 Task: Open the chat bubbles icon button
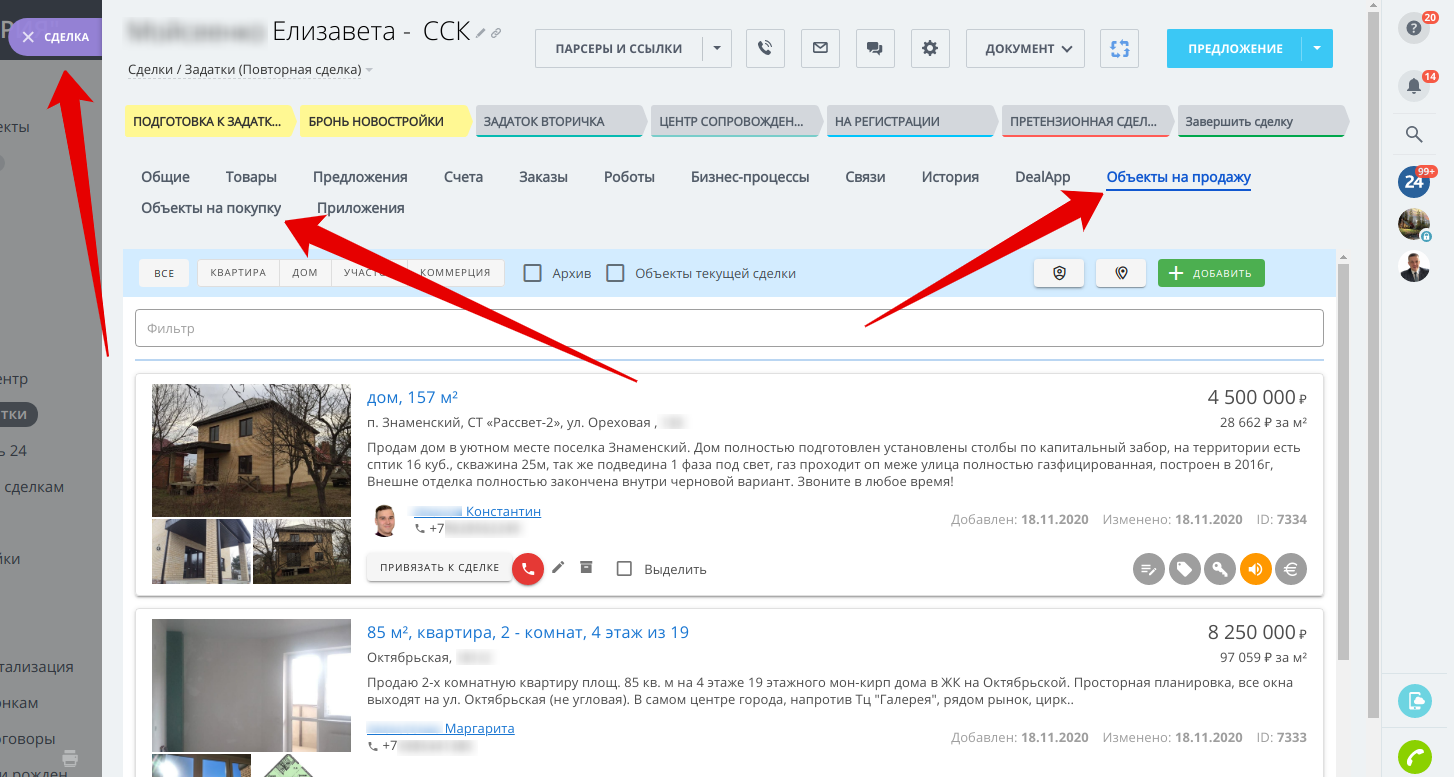[x=875, y=48]
